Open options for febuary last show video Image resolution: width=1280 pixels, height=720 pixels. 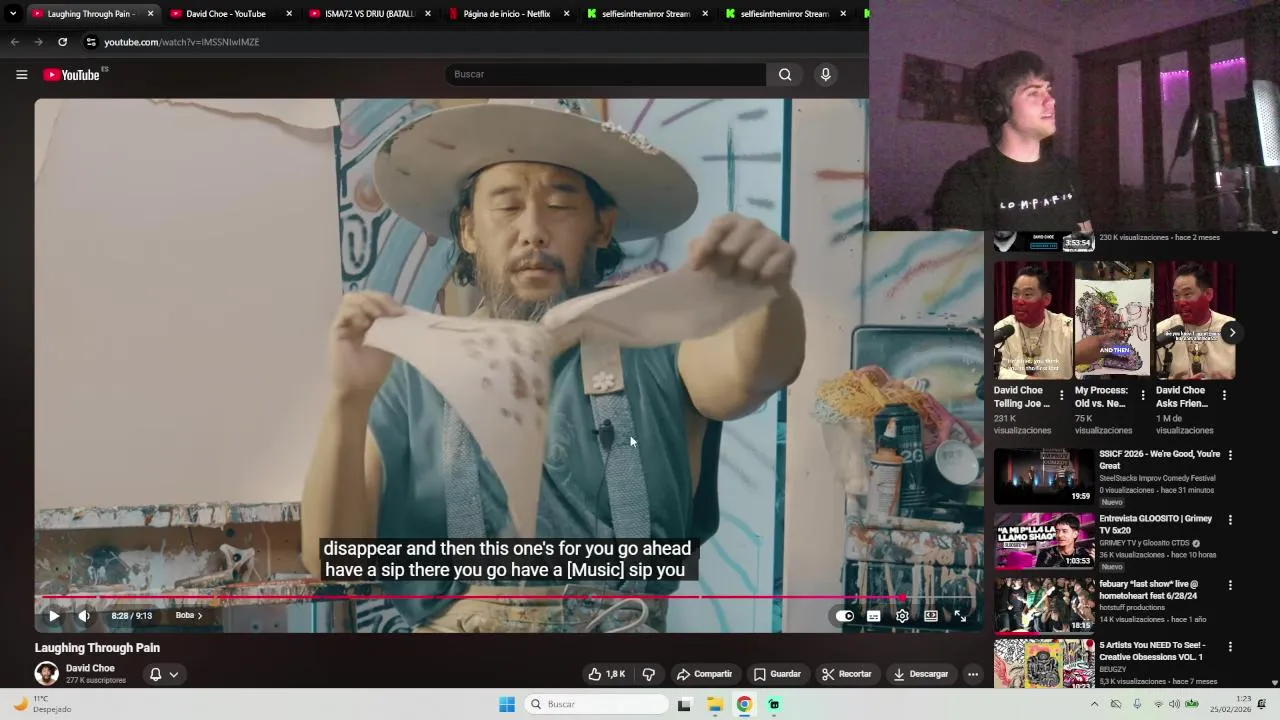(1230, 585)
